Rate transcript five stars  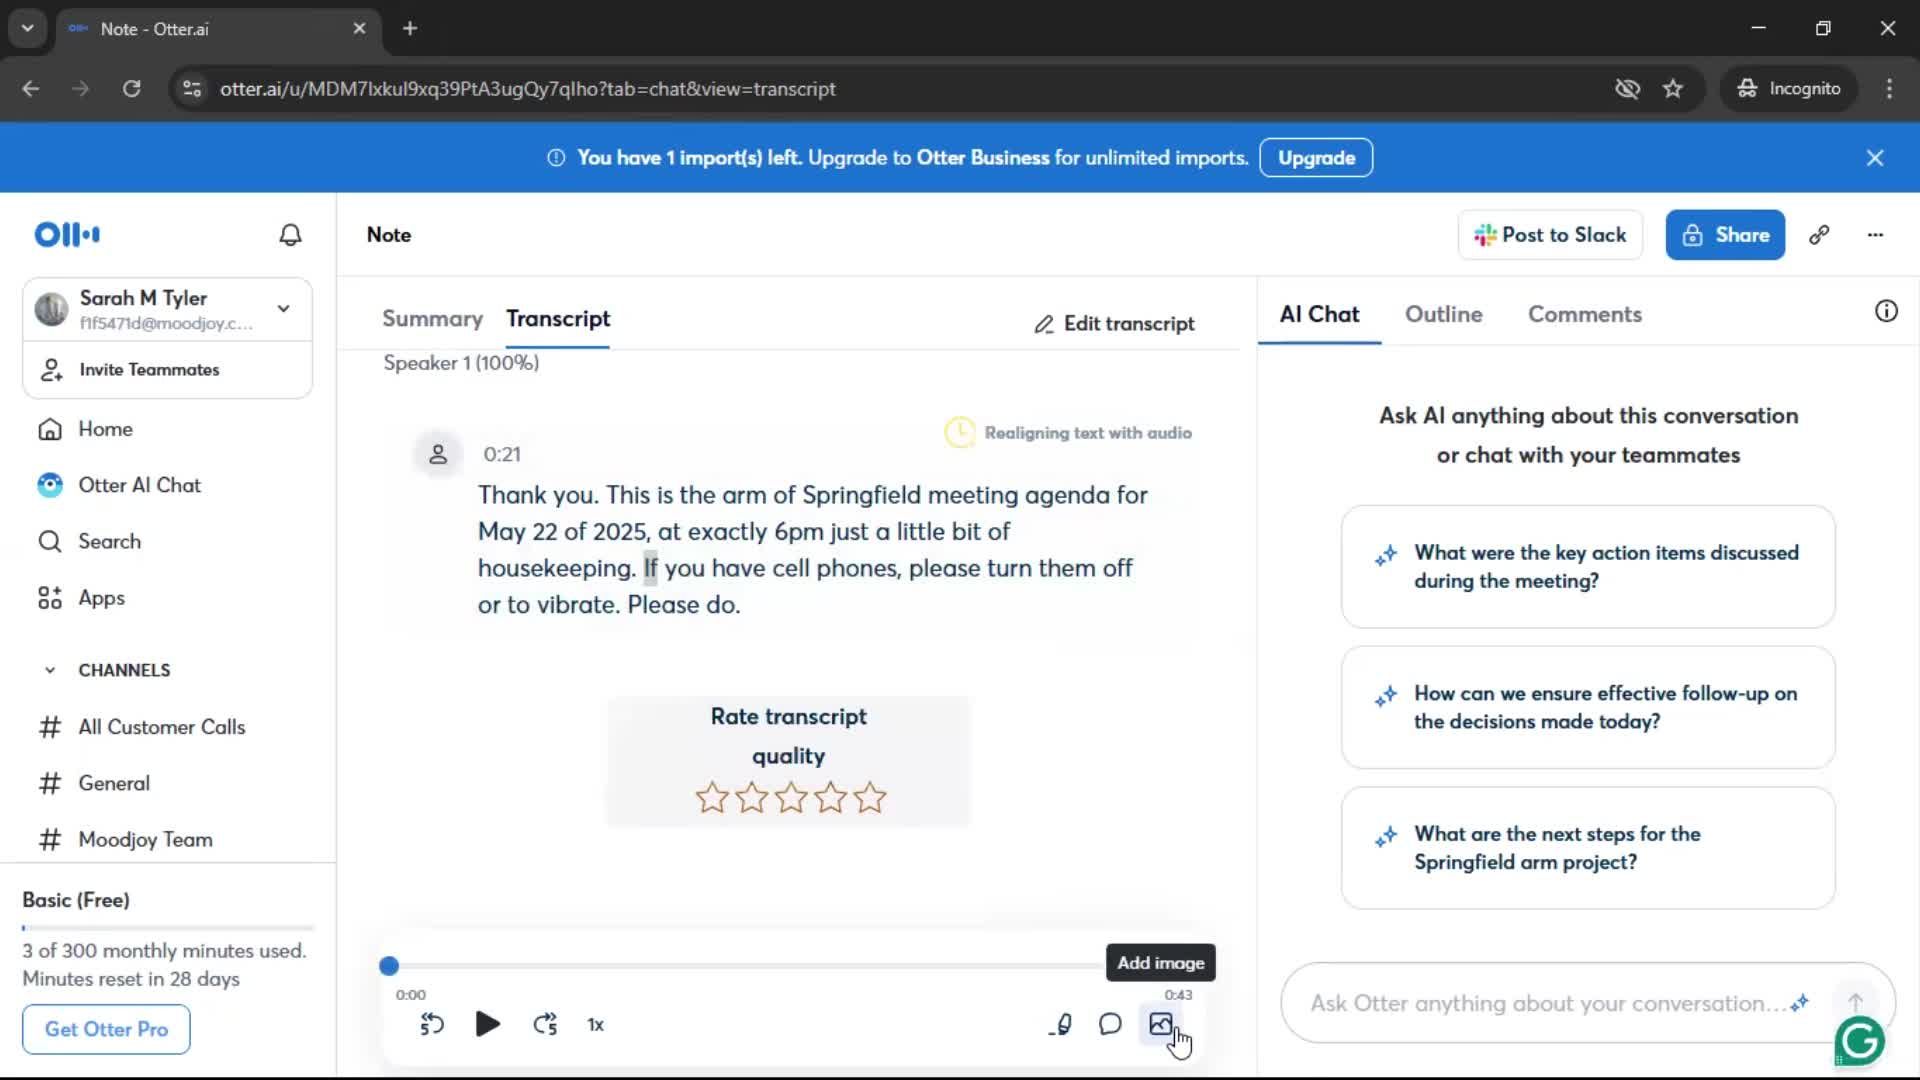[870, 798]
